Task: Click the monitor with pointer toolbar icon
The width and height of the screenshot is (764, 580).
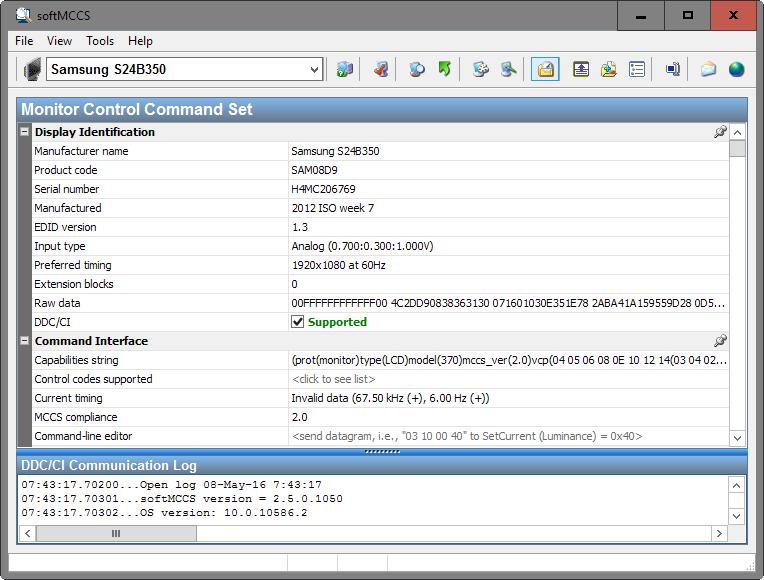Action: tap(508, 69)
